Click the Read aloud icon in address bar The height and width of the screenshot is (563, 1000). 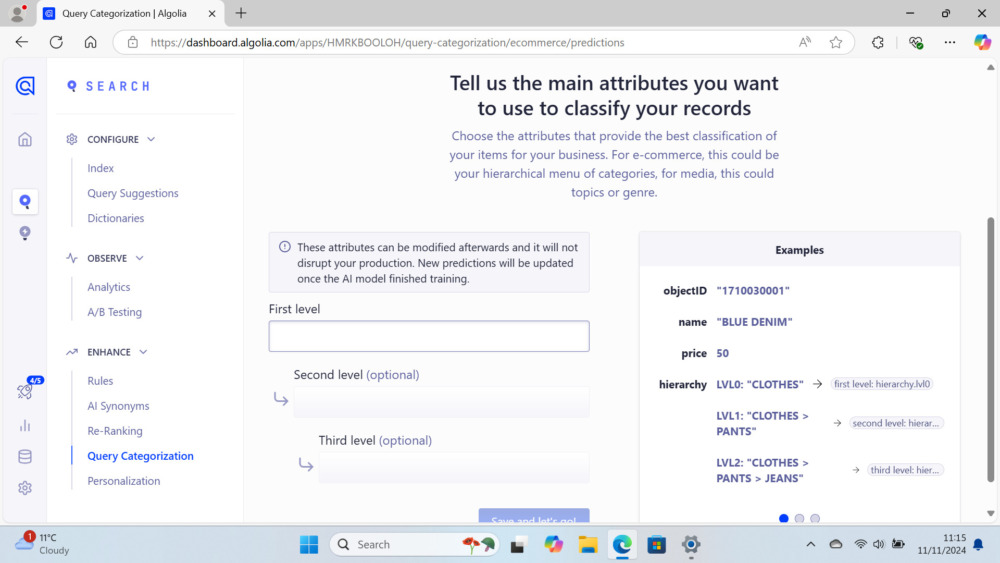(x=805, y=42)
